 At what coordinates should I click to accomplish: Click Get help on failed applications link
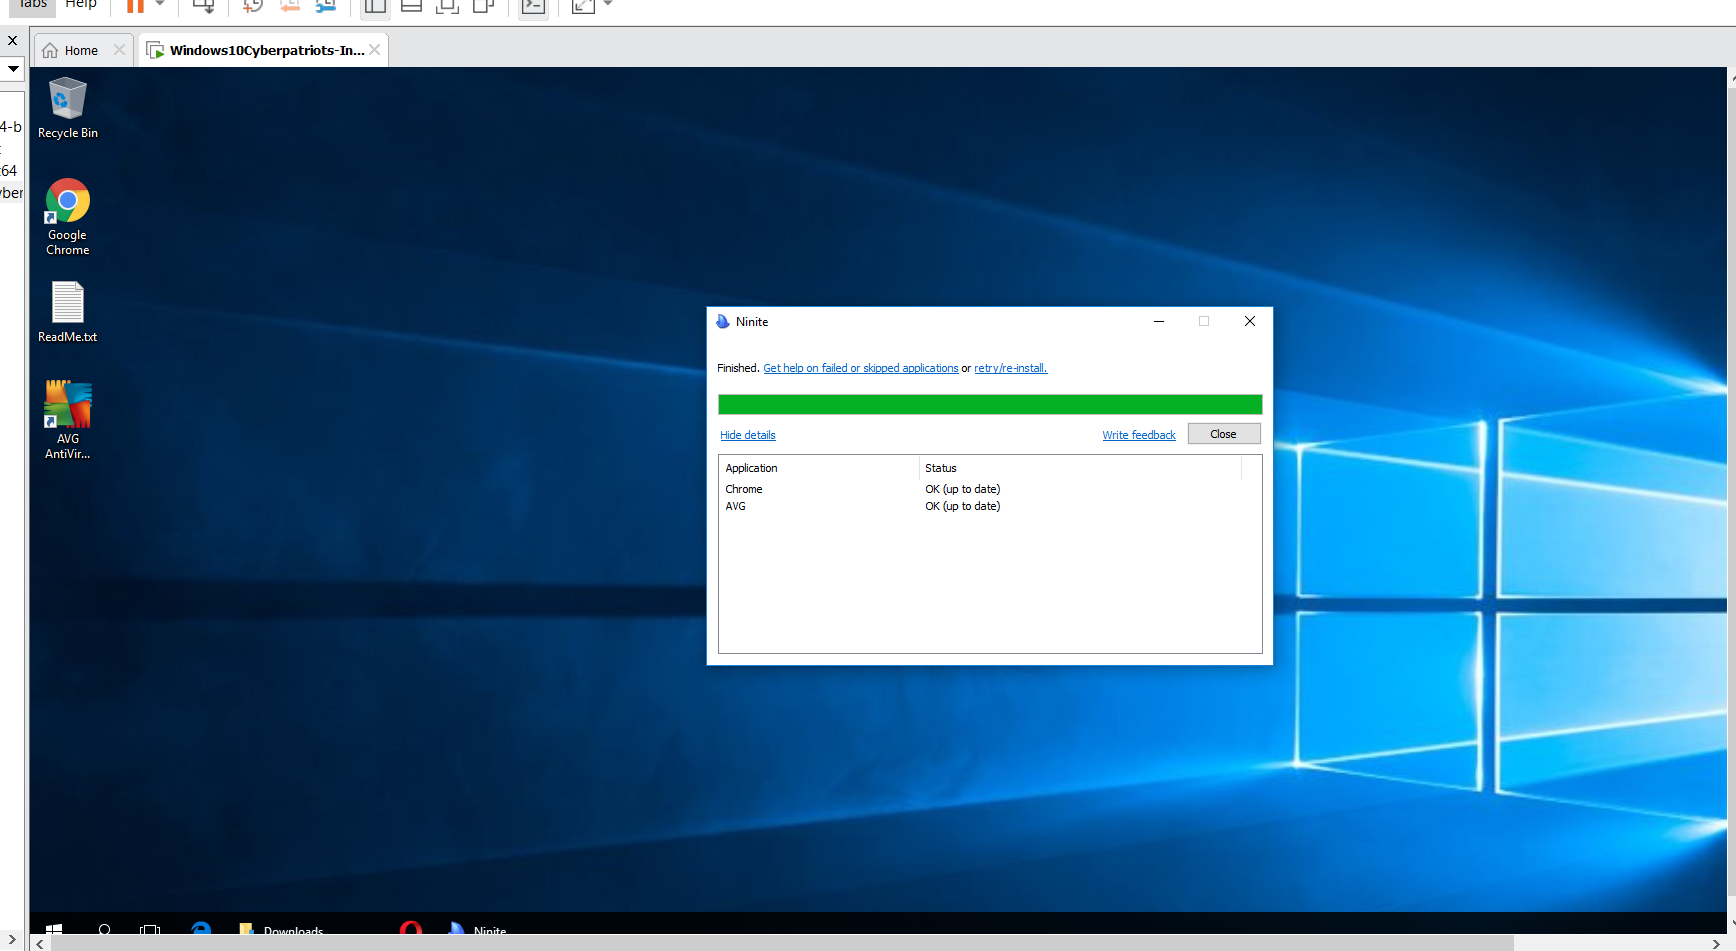click(x=860, y=368)
